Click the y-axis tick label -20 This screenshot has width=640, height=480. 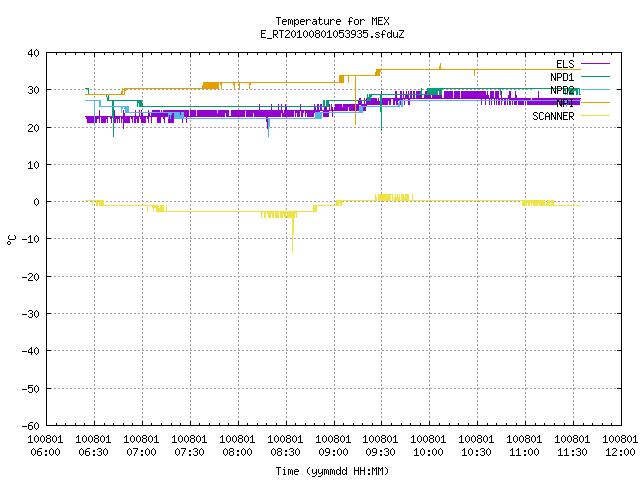pyautogui.click(x=31, y=276)
